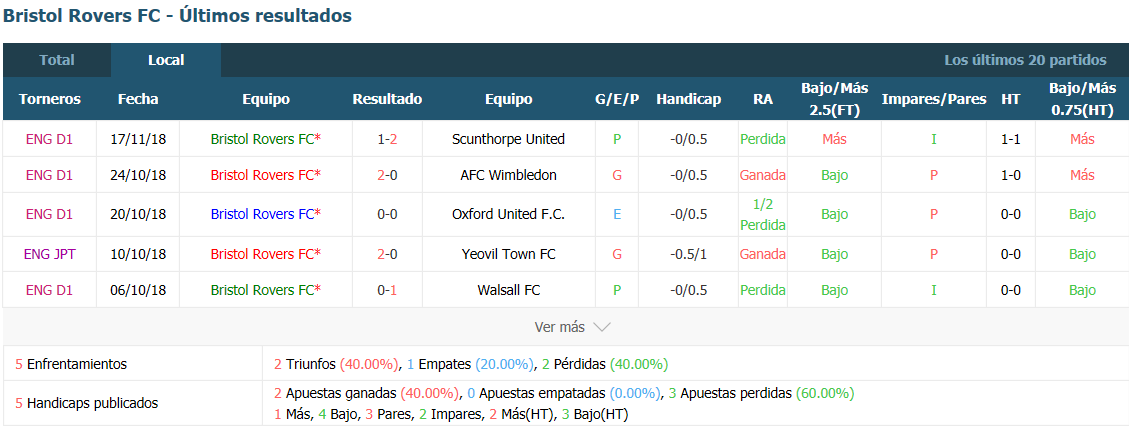Click the Impares/Pares column header
The height and width of the screenshot is (427, 1129).
click(934, 99)
